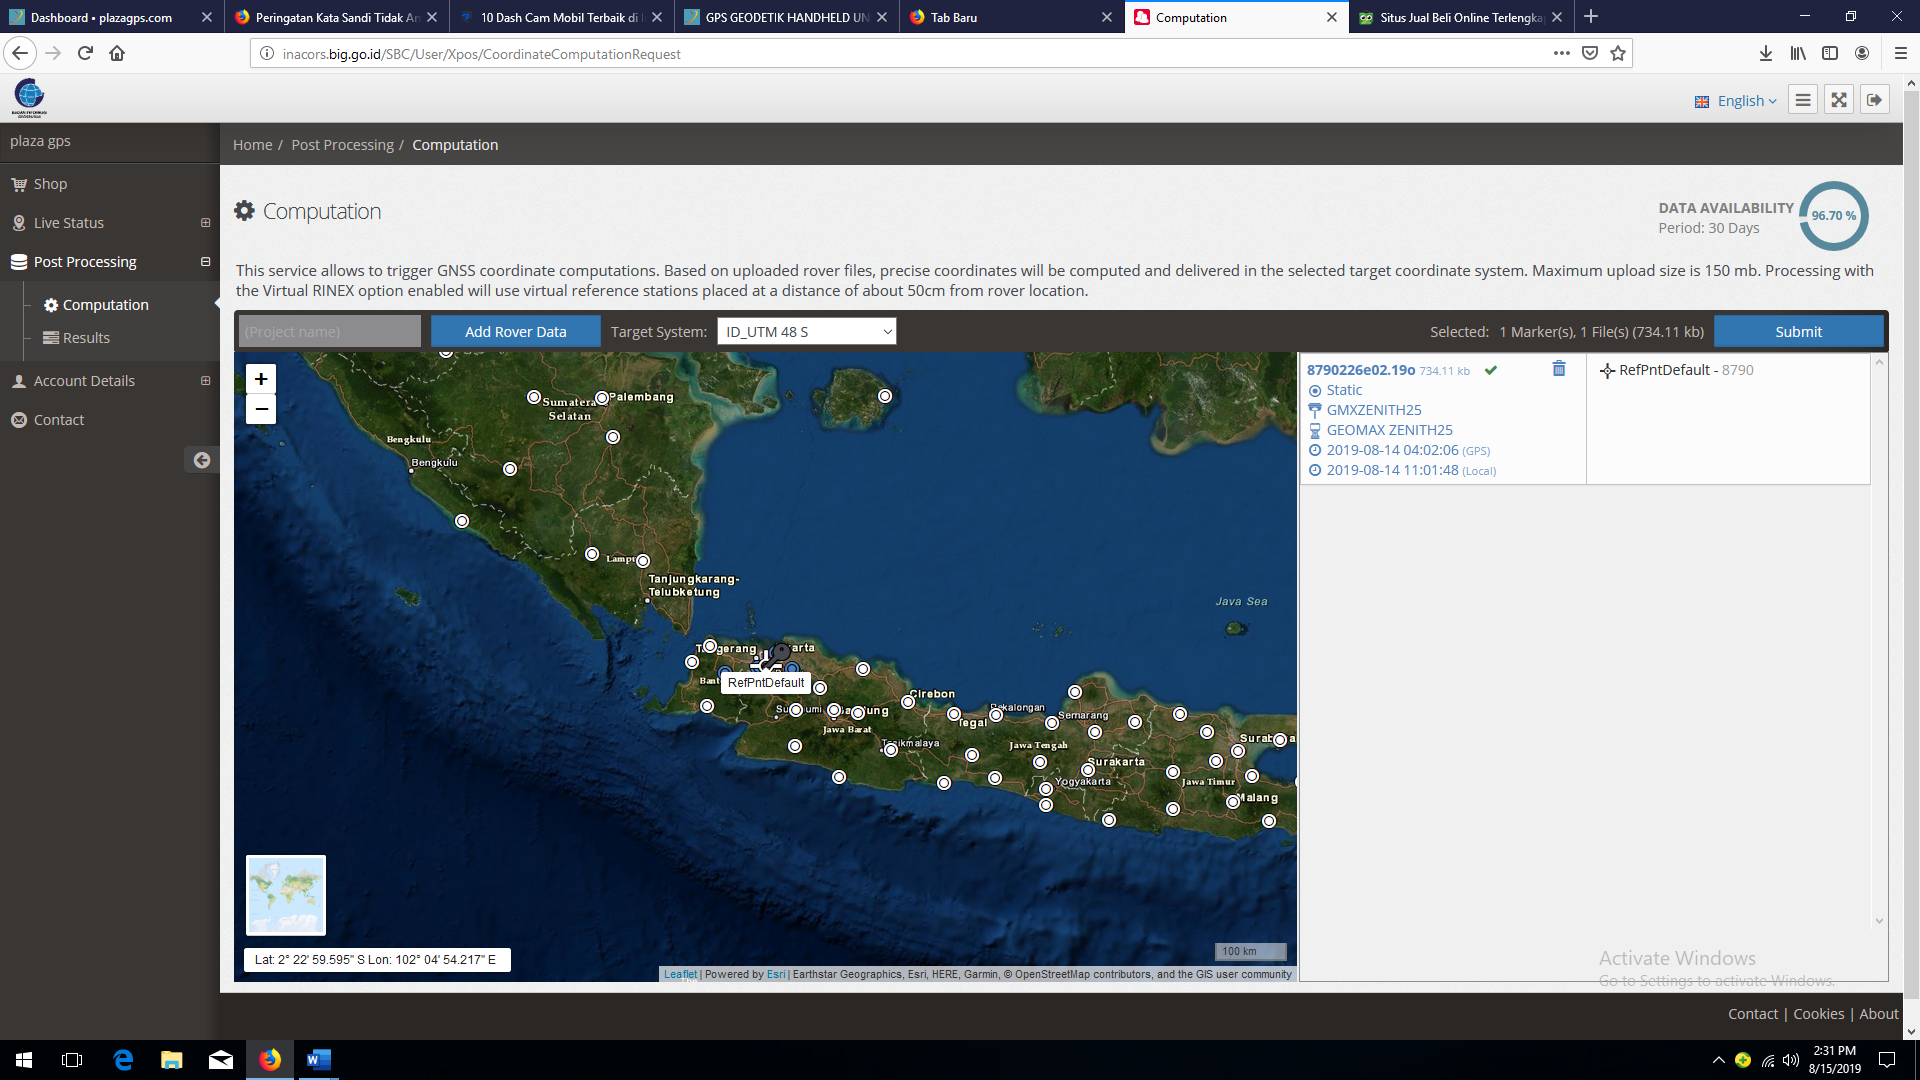Bookmark this page with star icon
Screen dimensions: 1920x1080
(1618, 54)
